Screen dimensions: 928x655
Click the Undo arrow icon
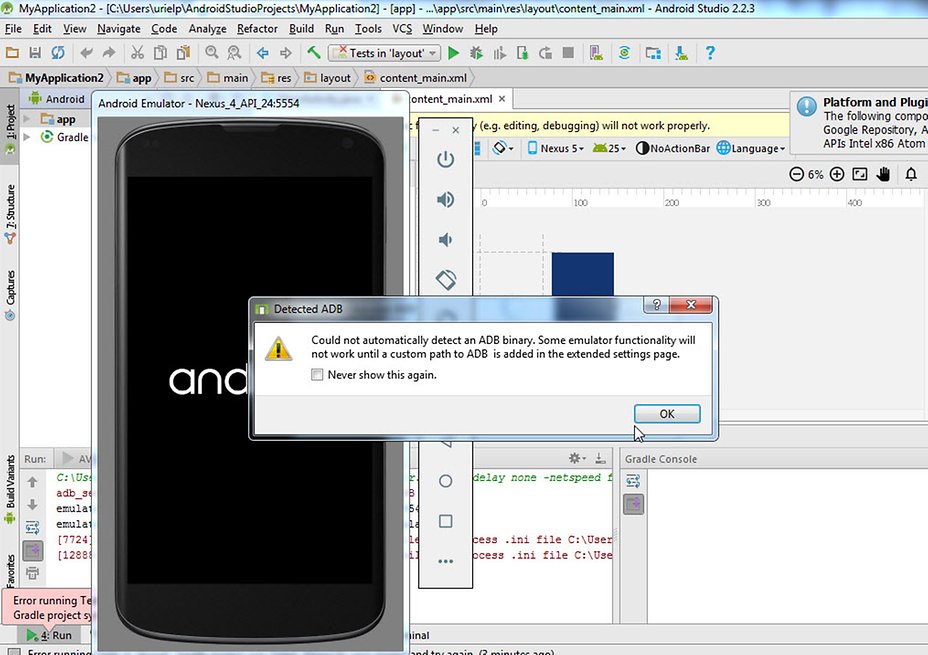86,53
